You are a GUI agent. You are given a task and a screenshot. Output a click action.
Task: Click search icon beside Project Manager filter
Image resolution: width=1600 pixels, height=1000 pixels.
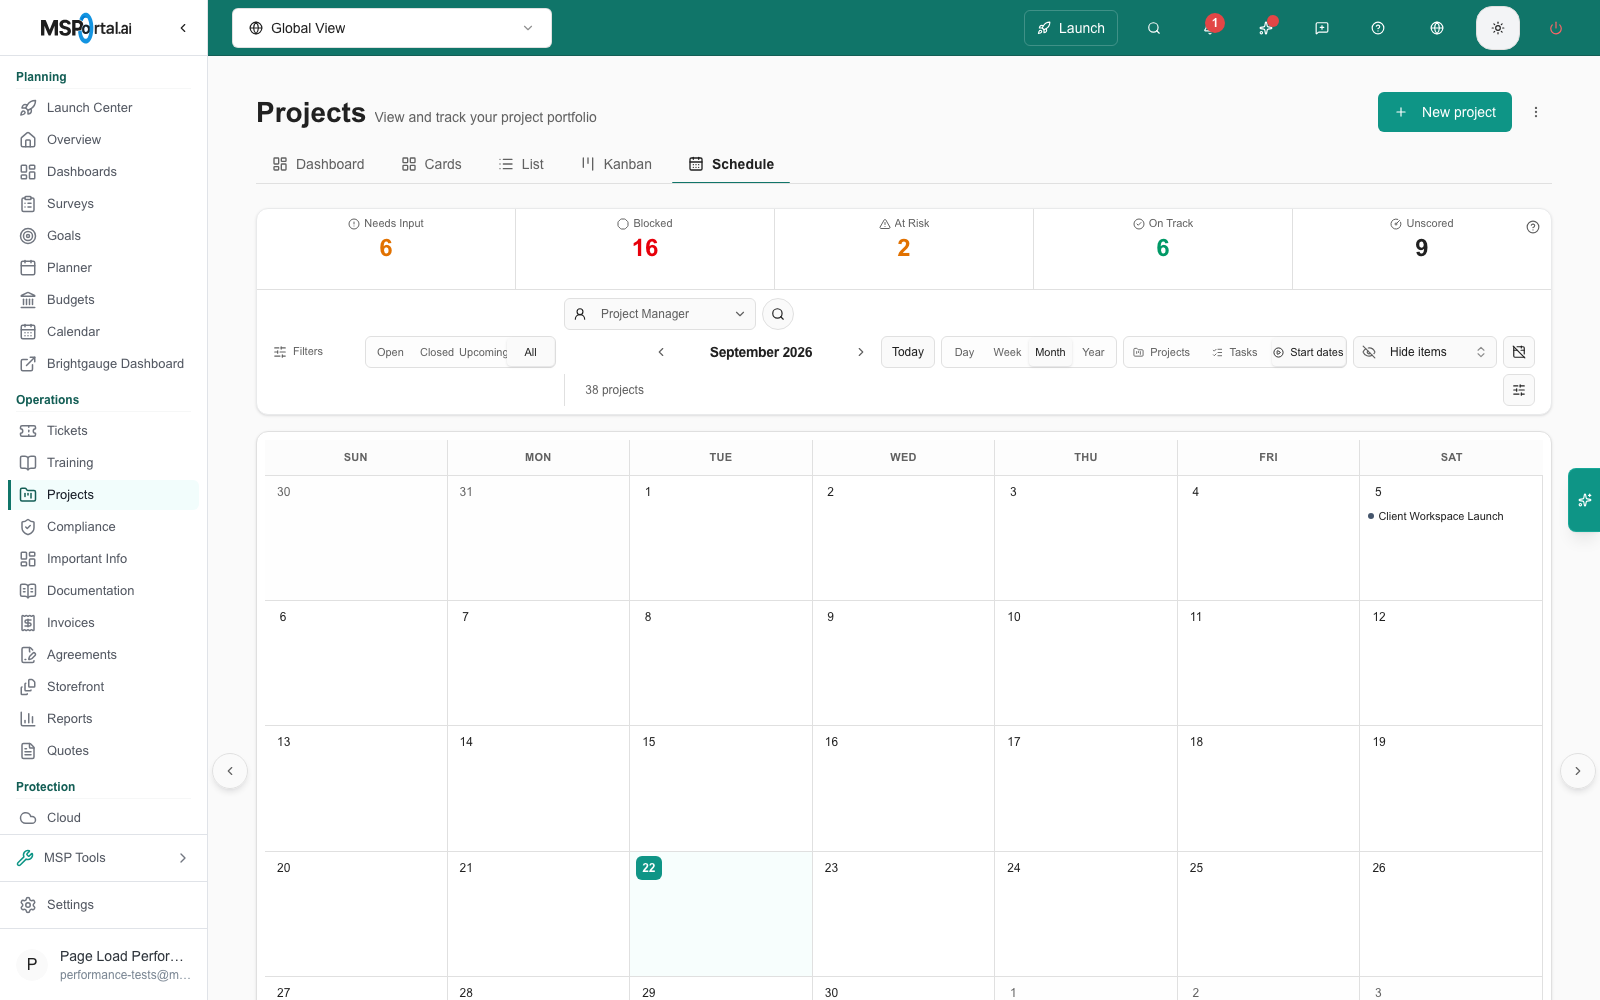point(778,314)
